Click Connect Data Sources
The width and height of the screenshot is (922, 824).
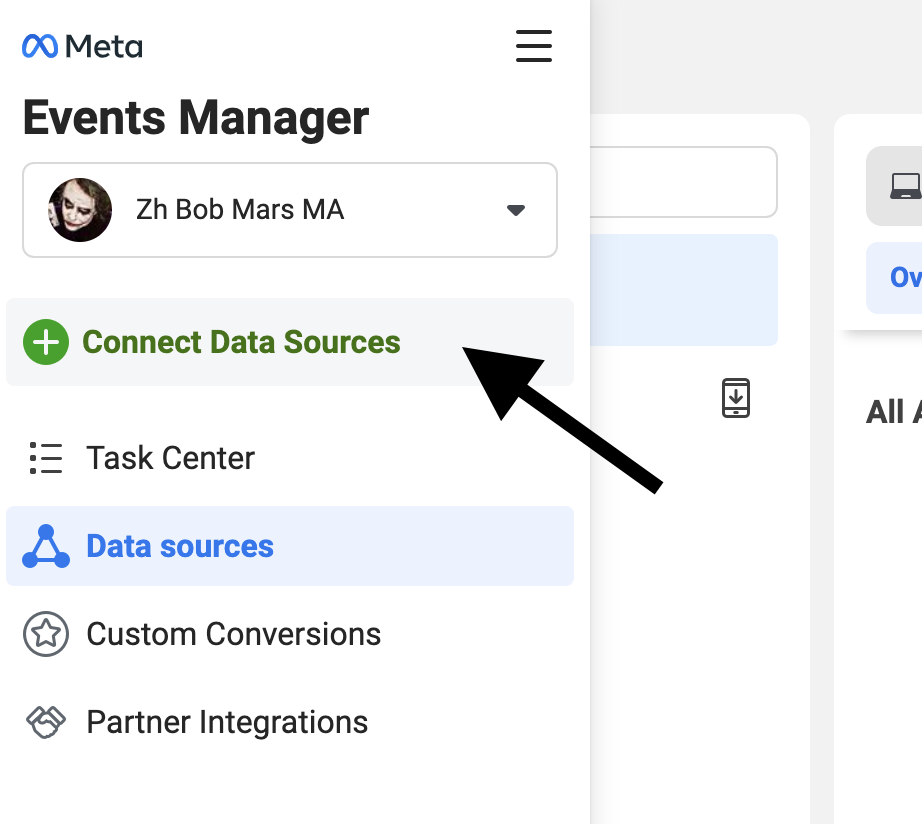pyautogui.click(x=290, y=342)
